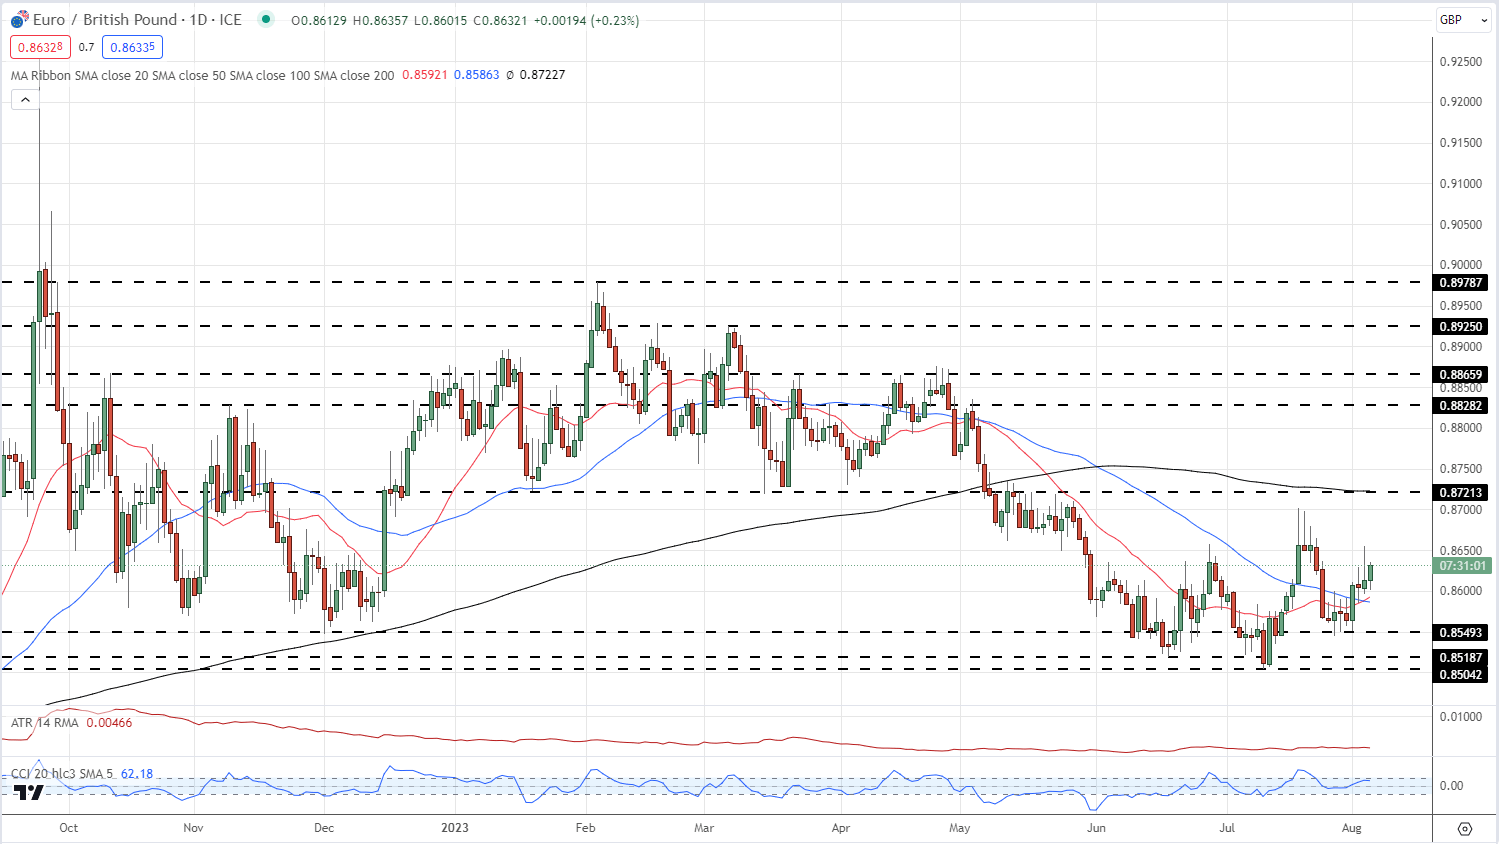
Task: Click the 0.7 spread value
Action: pyautogui.click(x=86, y=47)
